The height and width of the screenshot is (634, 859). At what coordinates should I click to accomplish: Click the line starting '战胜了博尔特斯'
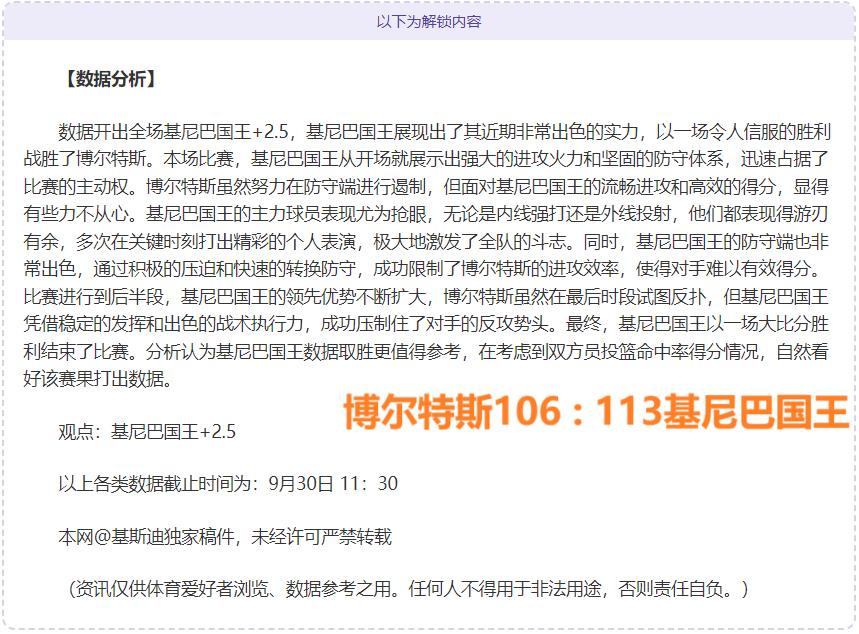(426, 159)
